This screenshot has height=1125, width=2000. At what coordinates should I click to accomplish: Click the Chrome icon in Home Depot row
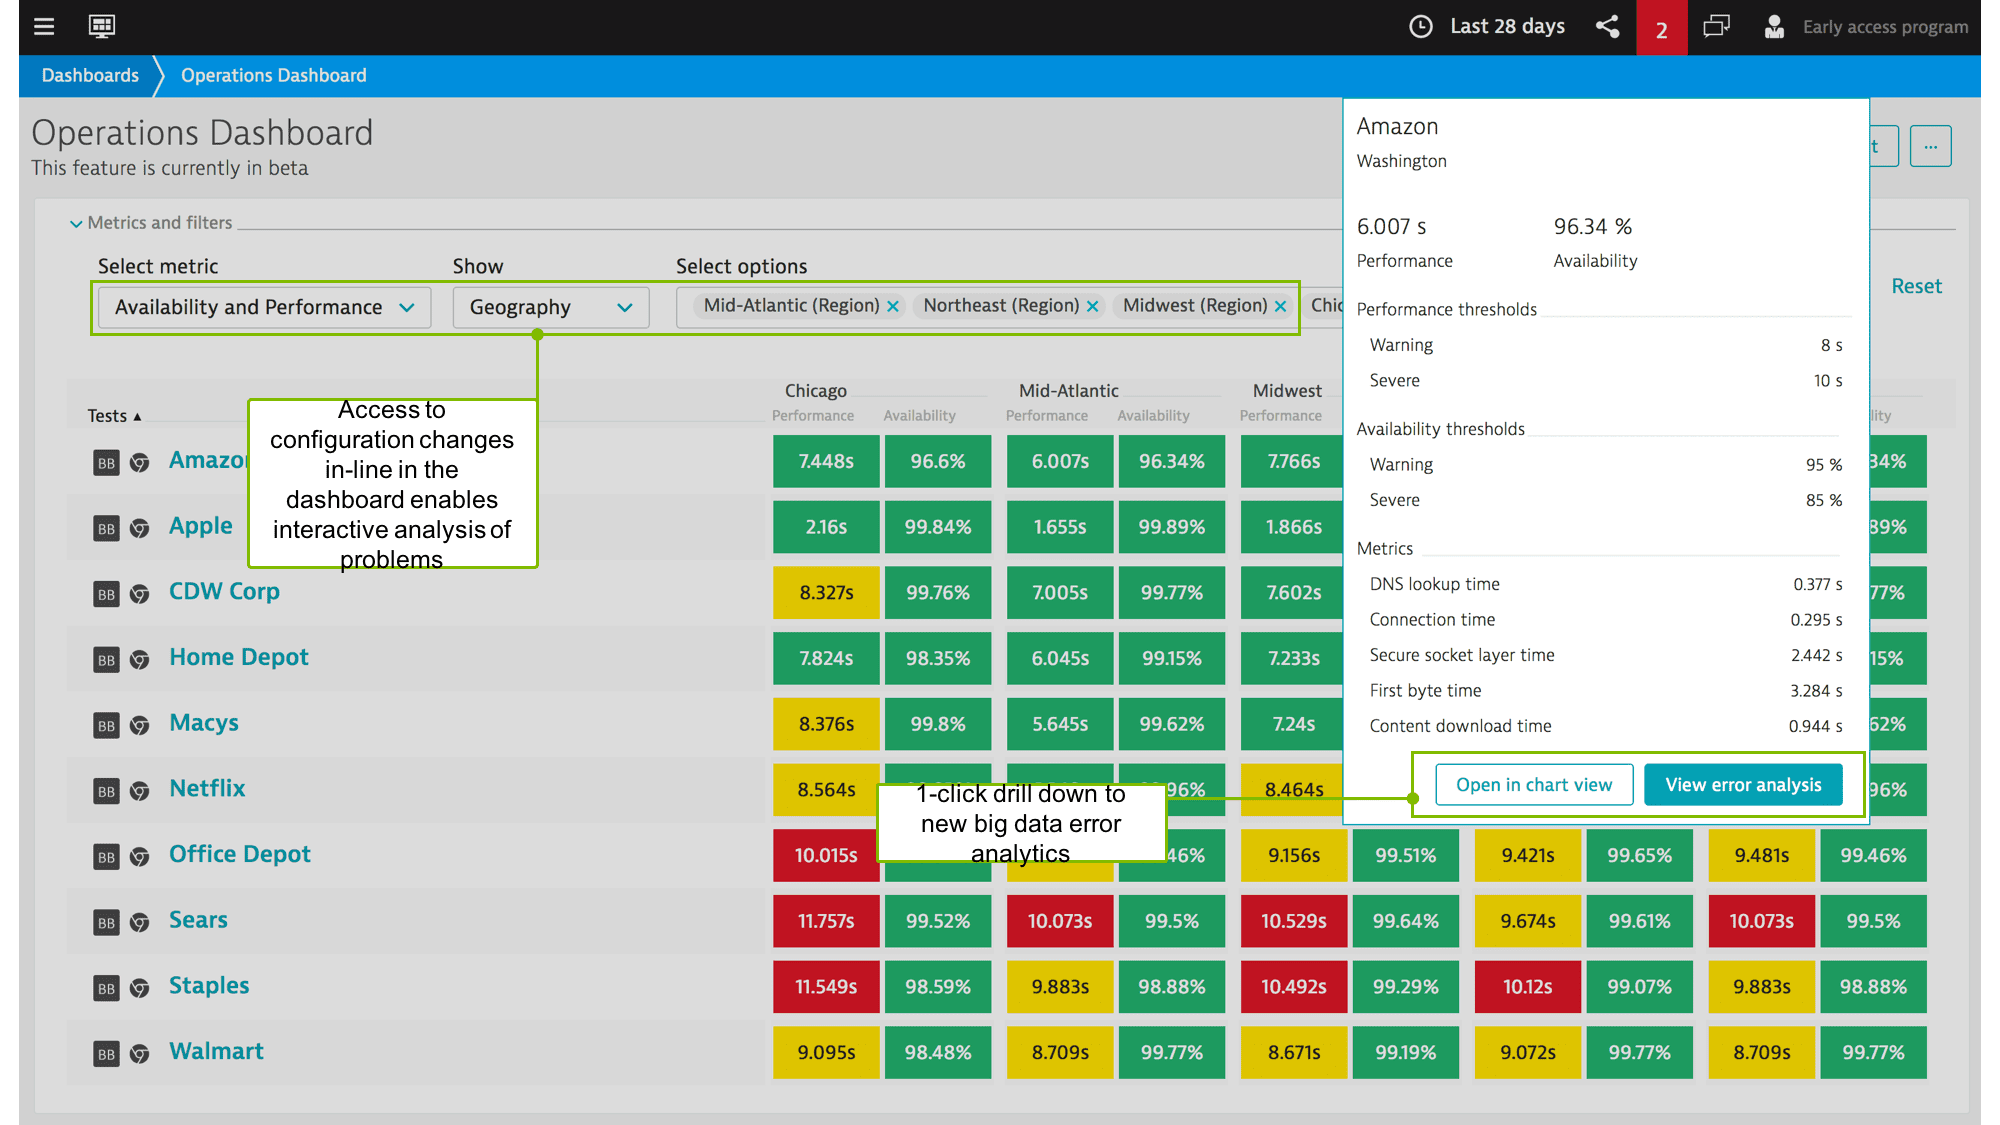pyautogui.click(x=140, y=659)
